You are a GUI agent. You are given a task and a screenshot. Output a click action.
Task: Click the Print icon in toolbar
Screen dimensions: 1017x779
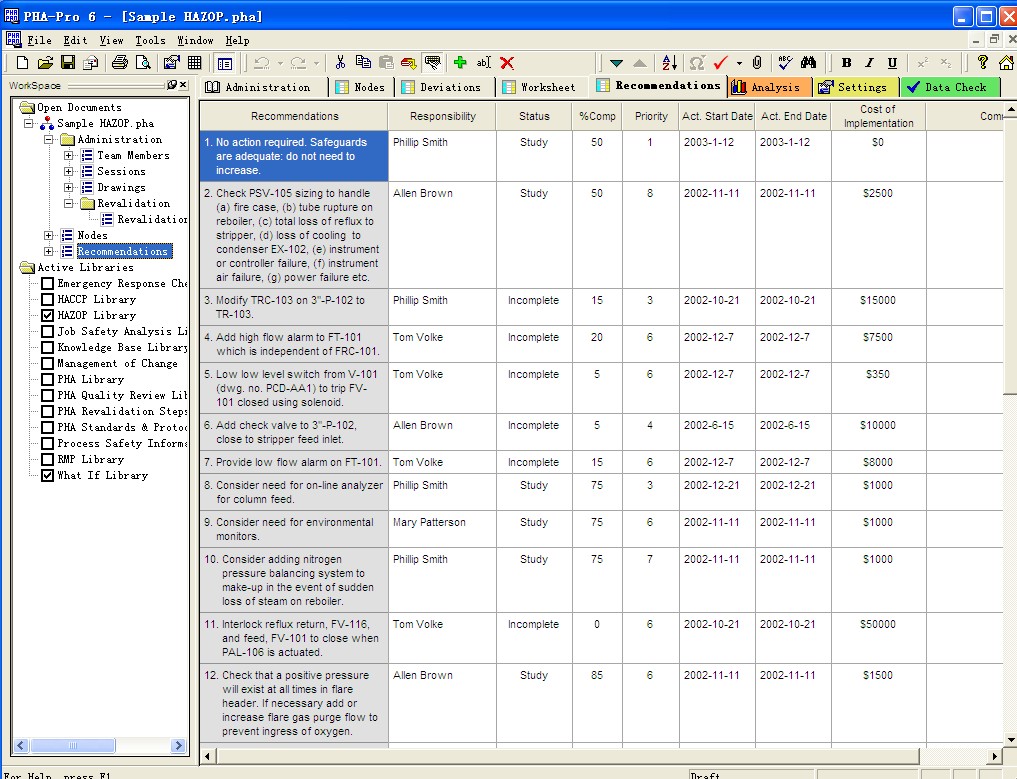120,63
